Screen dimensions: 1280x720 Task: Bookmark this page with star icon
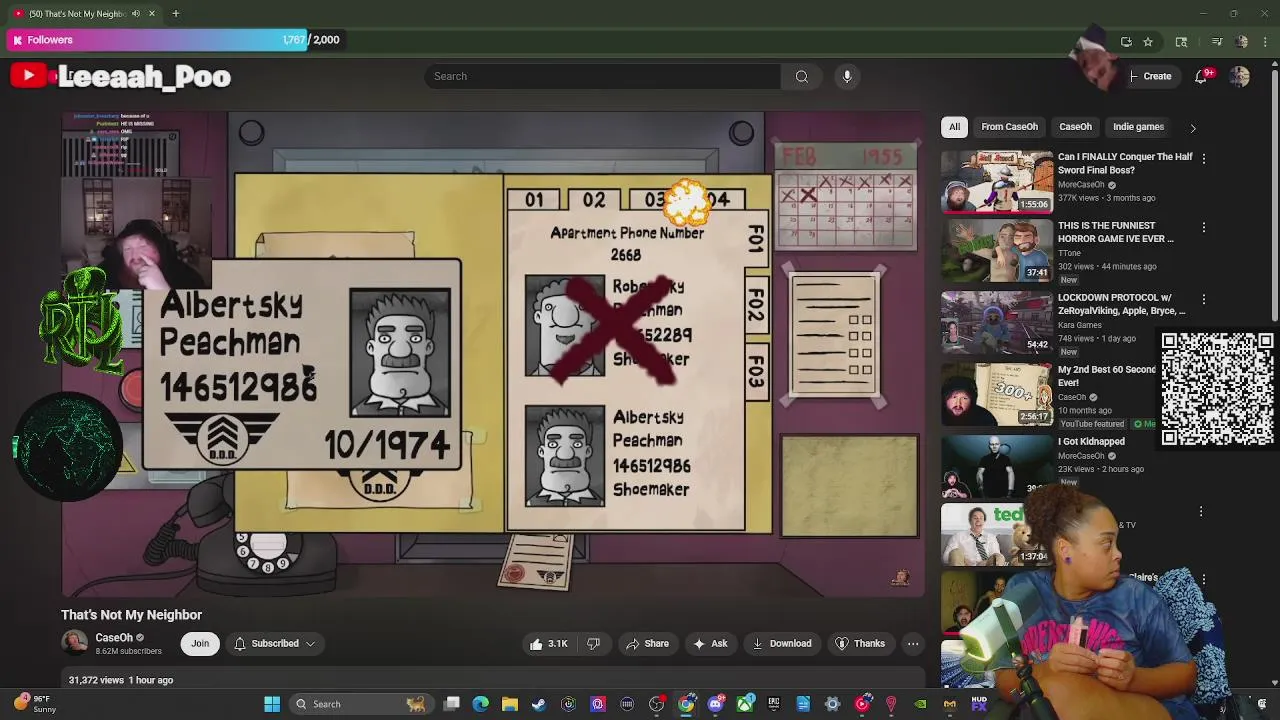coord(1148,41)
